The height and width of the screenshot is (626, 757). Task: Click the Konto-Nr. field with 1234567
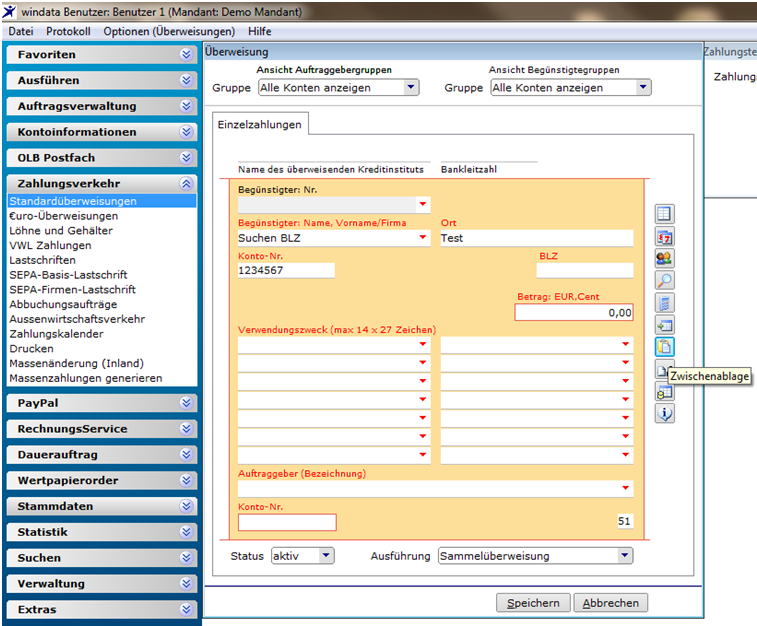[286, 270]
